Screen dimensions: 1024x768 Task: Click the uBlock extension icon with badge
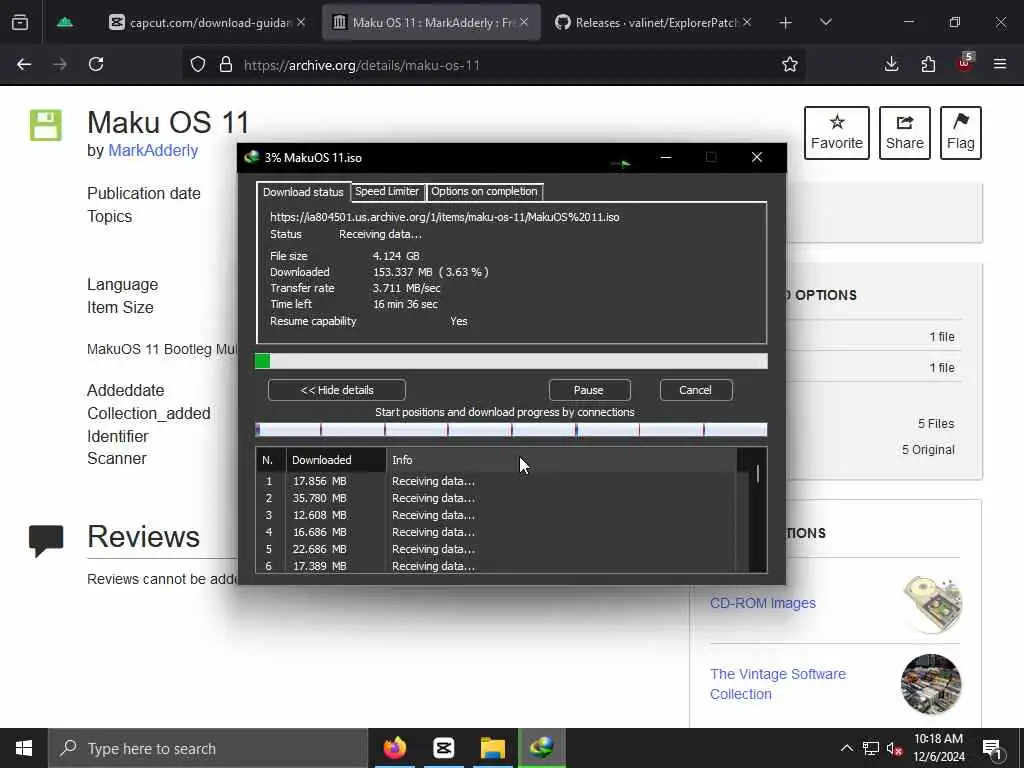point(965,63)
